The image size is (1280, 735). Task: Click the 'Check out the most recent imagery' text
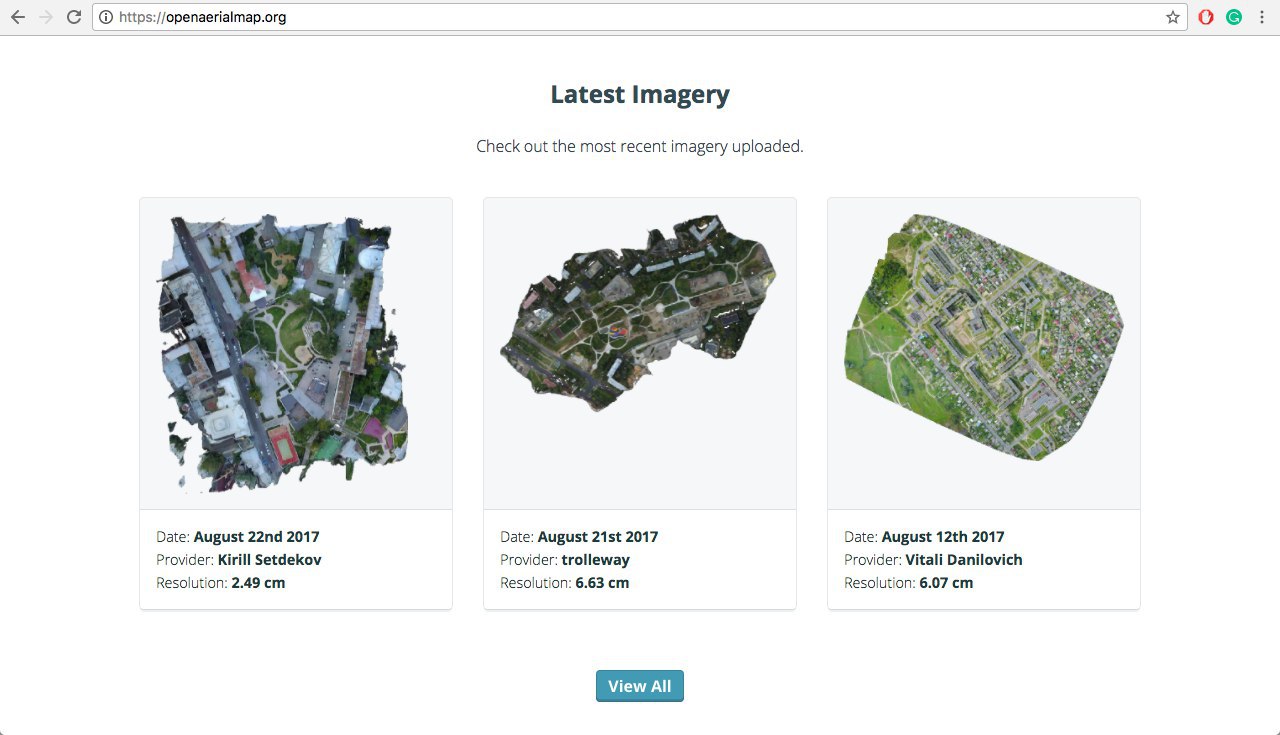click(x=640, y=146)
